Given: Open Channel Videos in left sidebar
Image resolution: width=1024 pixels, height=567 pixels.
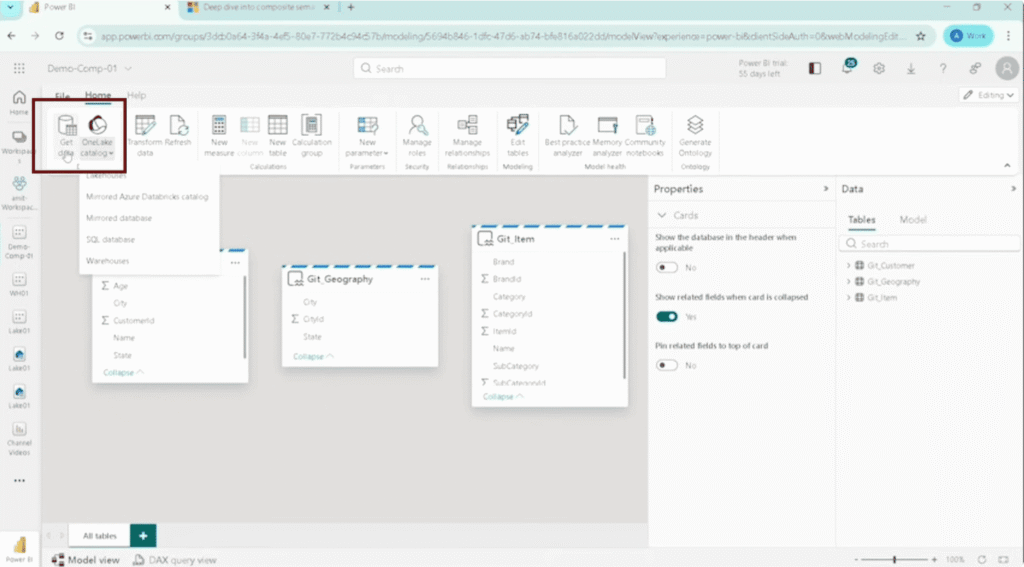Looking at the screenshot, I should tap(19, 438).
